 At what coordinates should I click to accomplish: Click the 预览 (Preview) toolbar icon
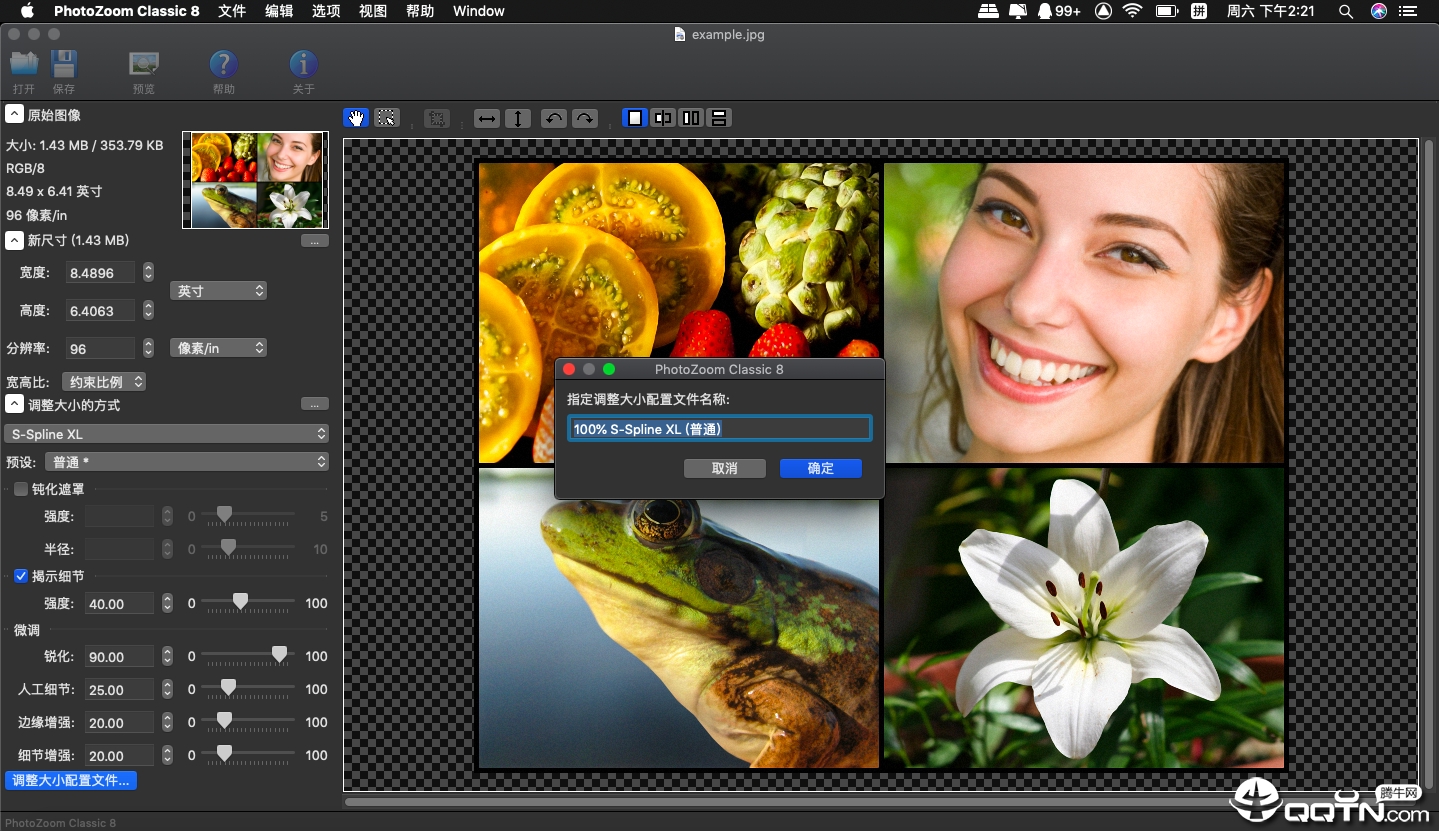click(x=144, y=64)
